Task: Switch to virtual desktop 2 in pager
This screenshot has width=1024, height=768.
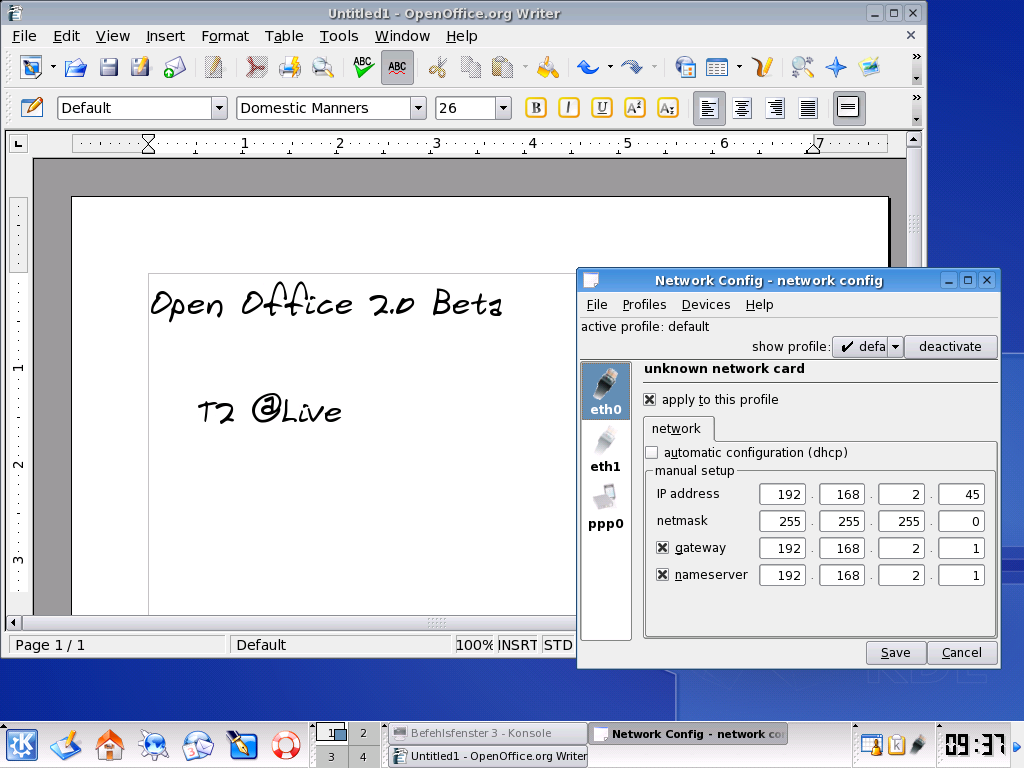Action: pyautogui.click(x=363, y=733)
